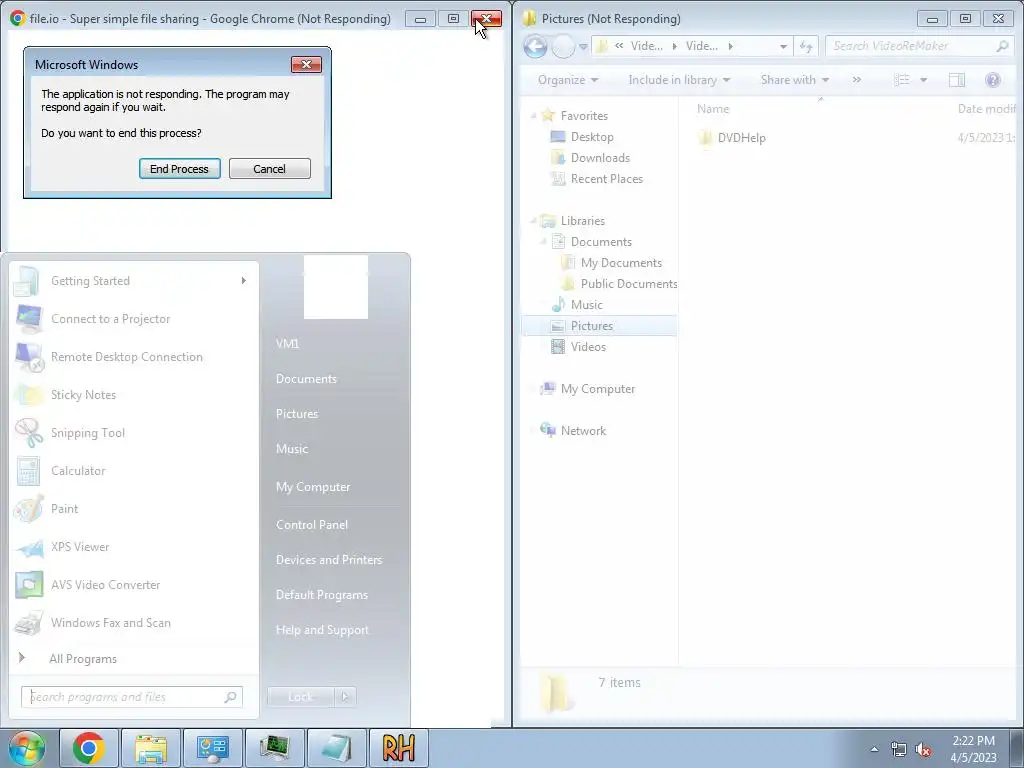This screenshot has height=768, width=1024.
Task: Click the Windows Start orb
Action: (27, 748)
